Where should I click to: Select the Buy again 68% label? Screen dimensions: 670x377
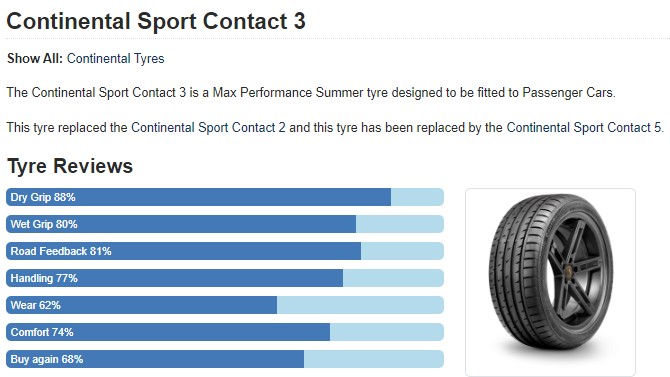(x=47, y=359)
